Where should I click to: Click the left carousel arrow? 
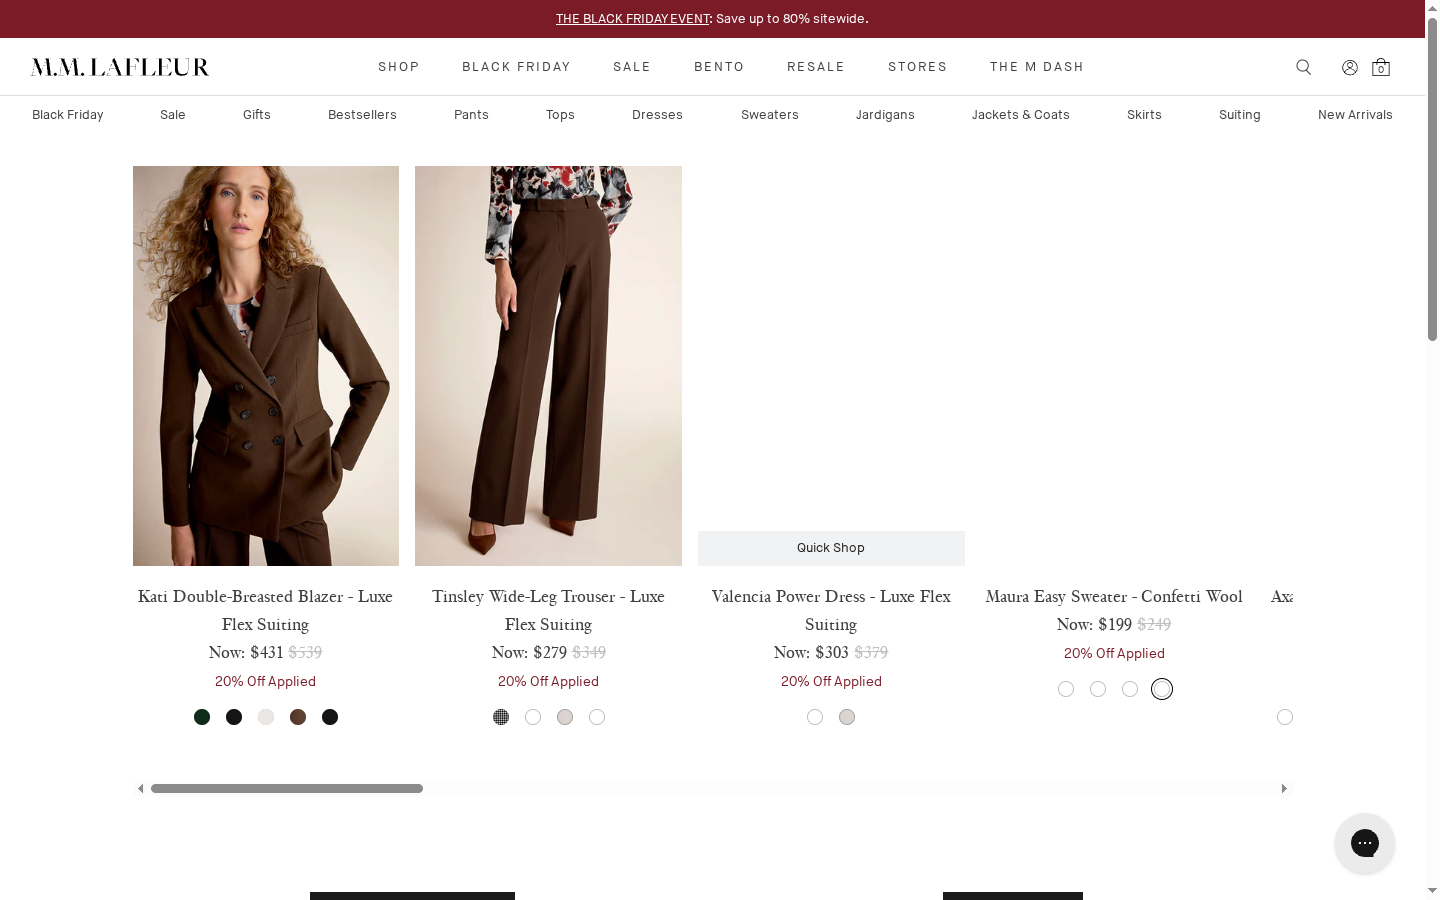tap(140, 789)
